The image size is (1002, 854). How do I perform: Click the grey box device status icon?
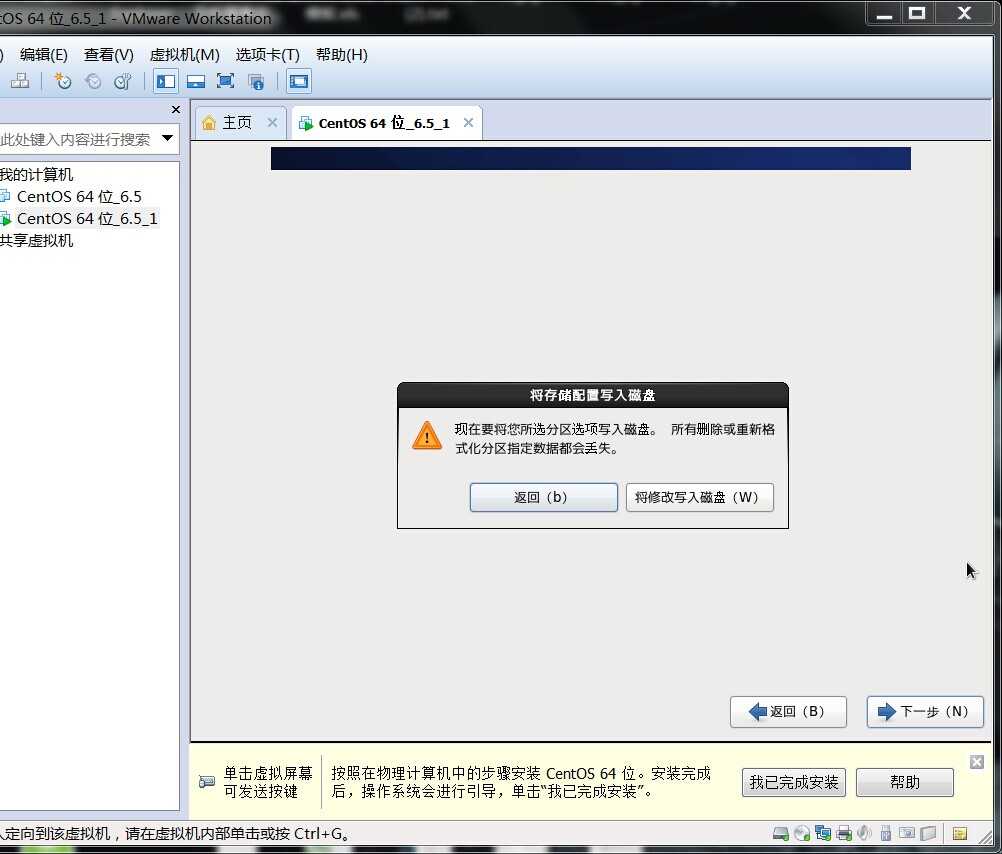click(x=928, y=833)
